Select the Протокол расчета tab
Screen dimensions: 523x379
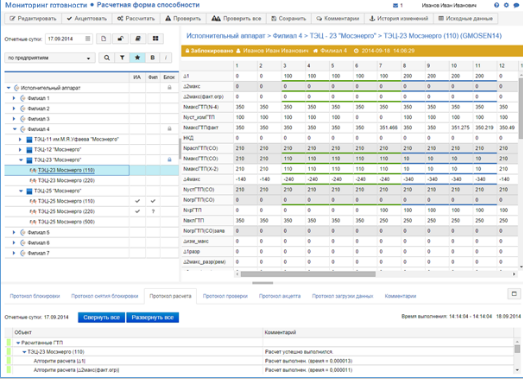click(x=170, y=296)
